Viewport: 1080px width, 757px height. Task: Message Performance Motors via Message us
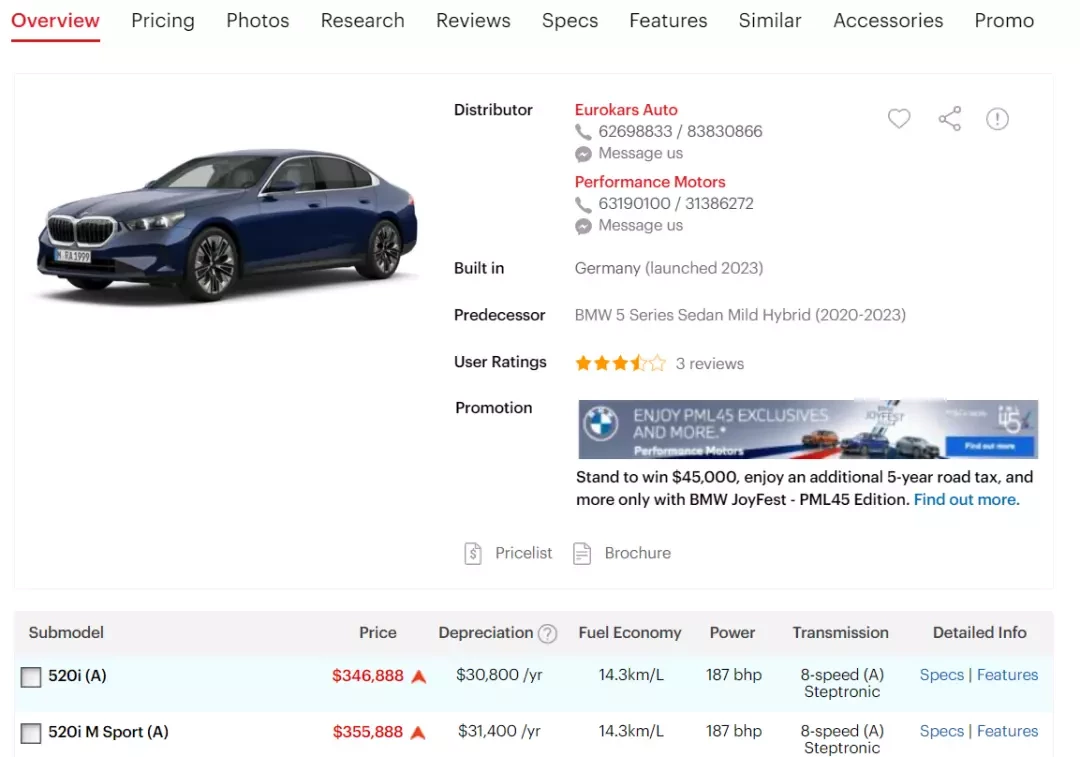641,225
